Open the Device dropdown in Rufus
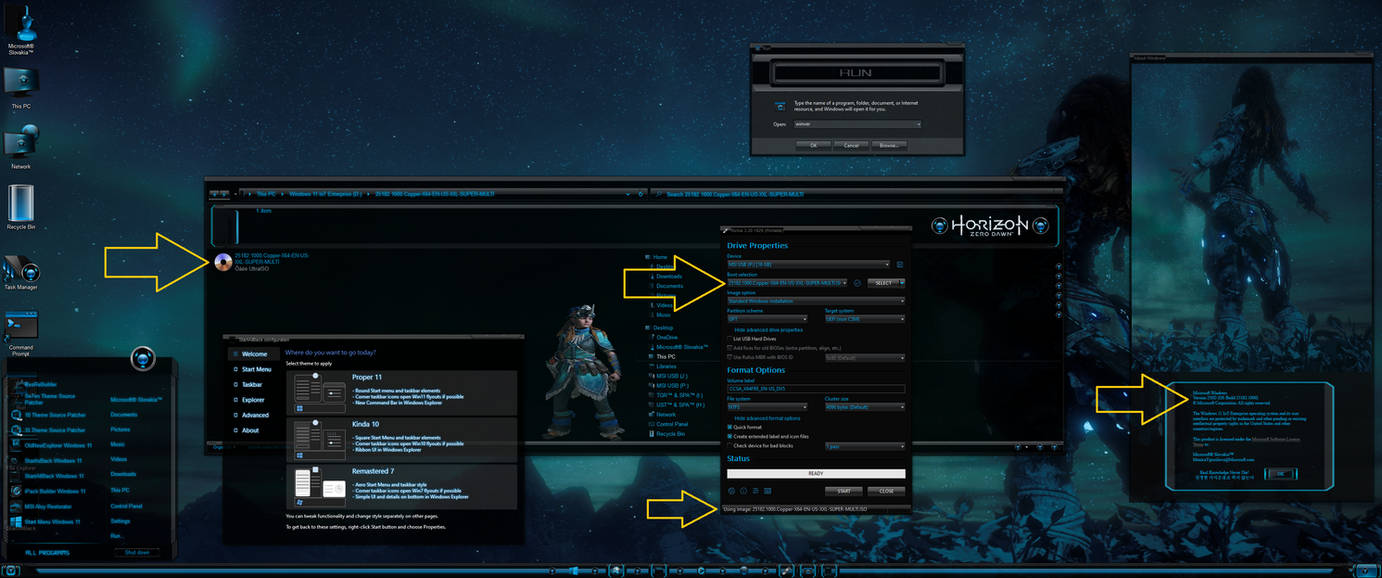 pyautogui.click(x=809, y=264)
